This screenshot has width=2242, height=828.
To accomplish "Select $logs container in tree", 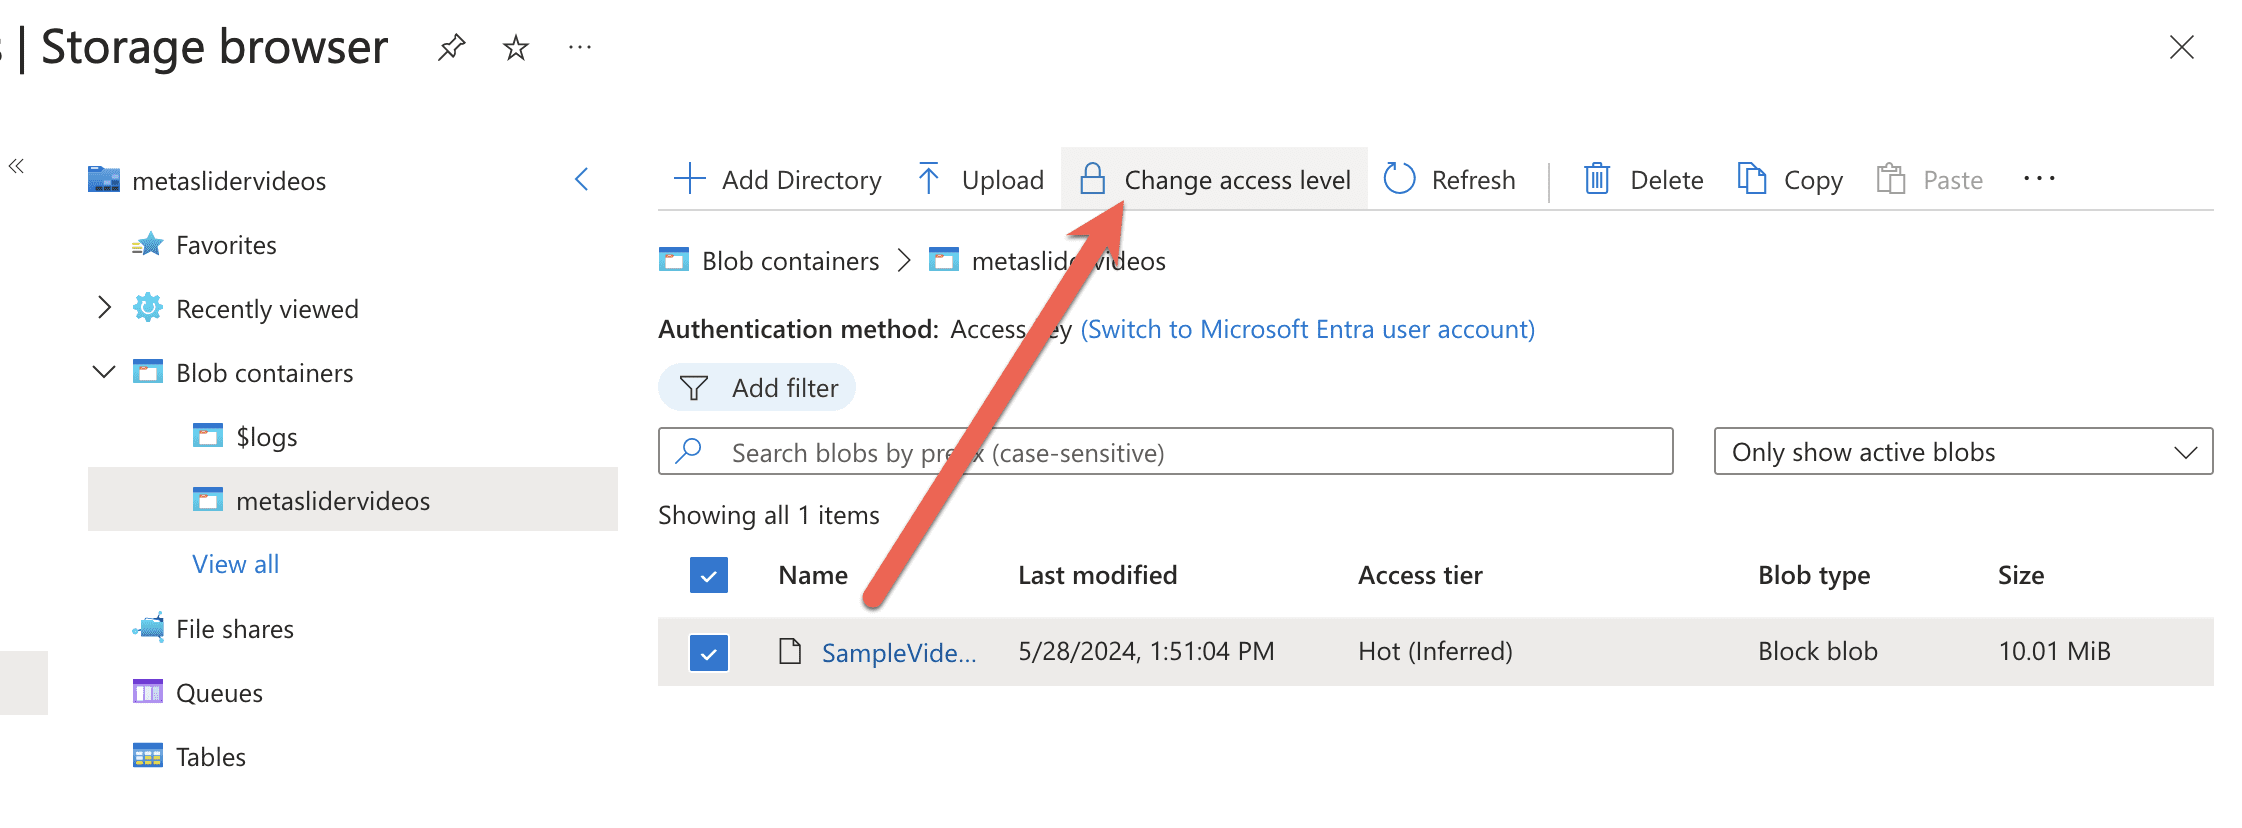I will (x=266, y=437).
